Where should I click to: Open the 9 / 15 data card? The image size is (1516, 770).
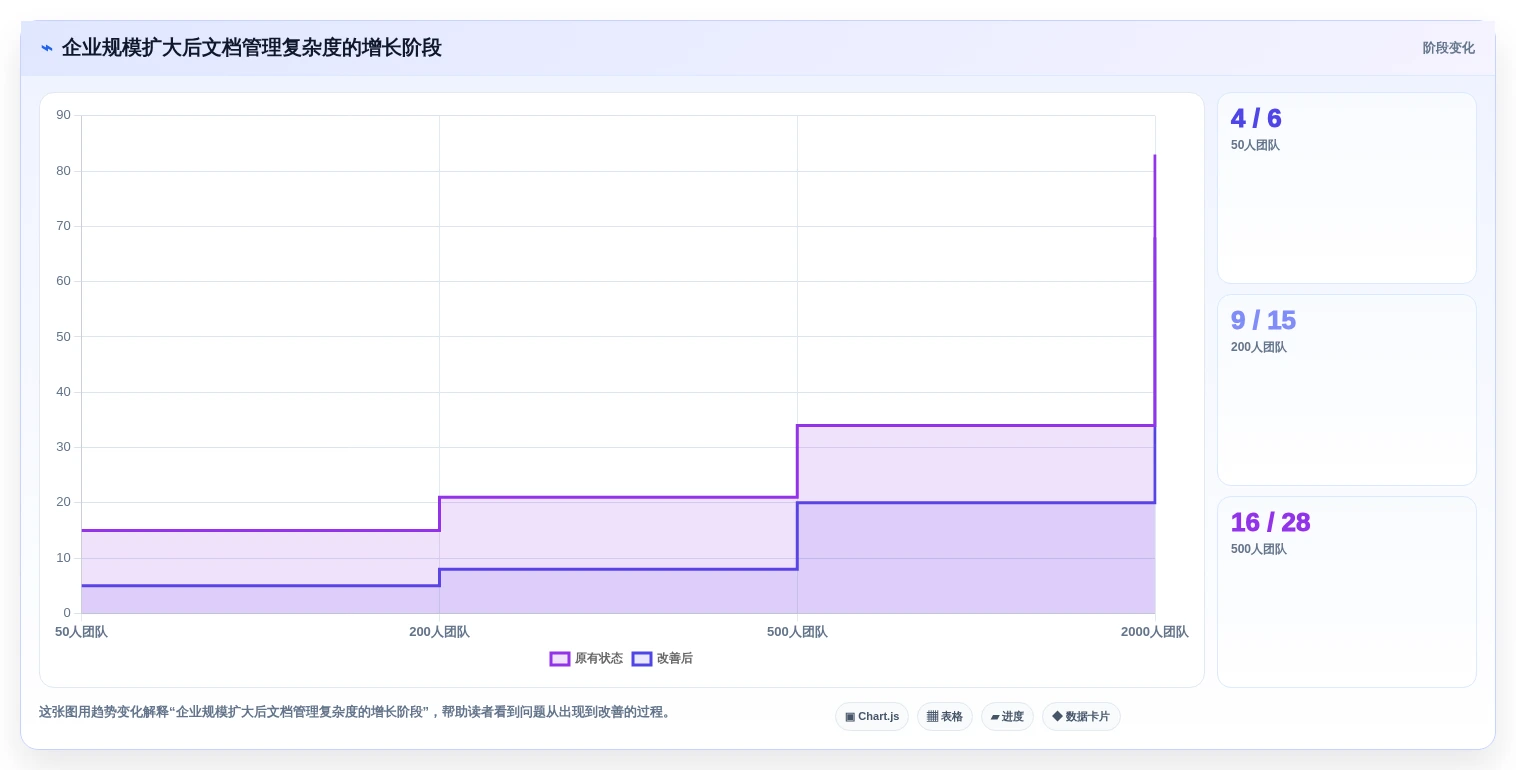coord(1346,390)
